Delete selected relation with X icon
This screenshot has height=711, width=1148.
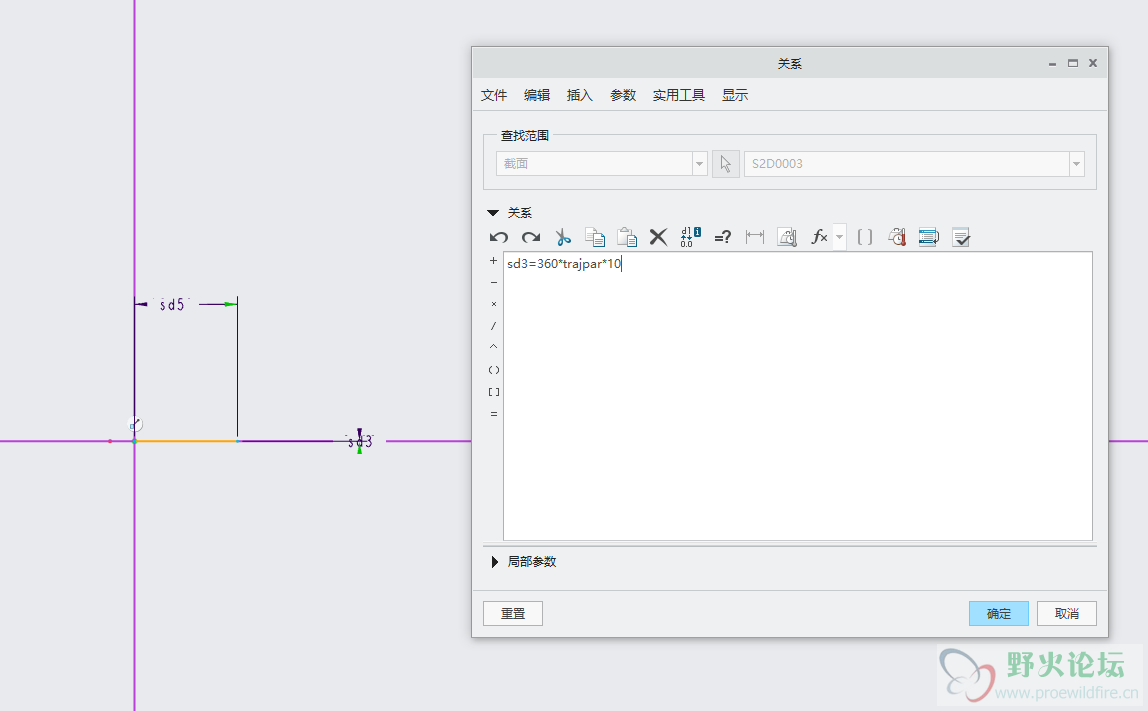coord(658,237)
